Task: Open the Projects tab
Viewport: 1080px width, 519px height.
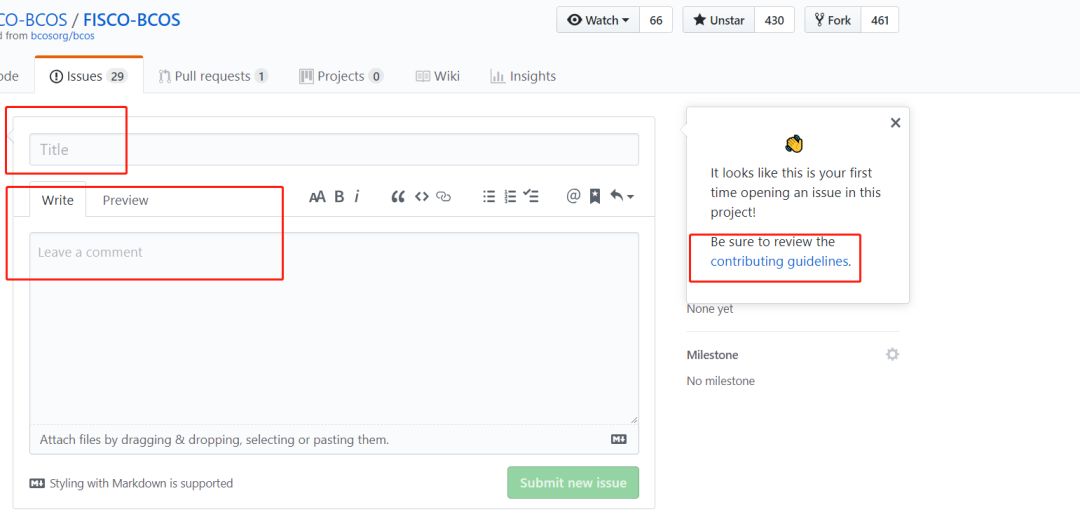Action: tap(341, 76)
